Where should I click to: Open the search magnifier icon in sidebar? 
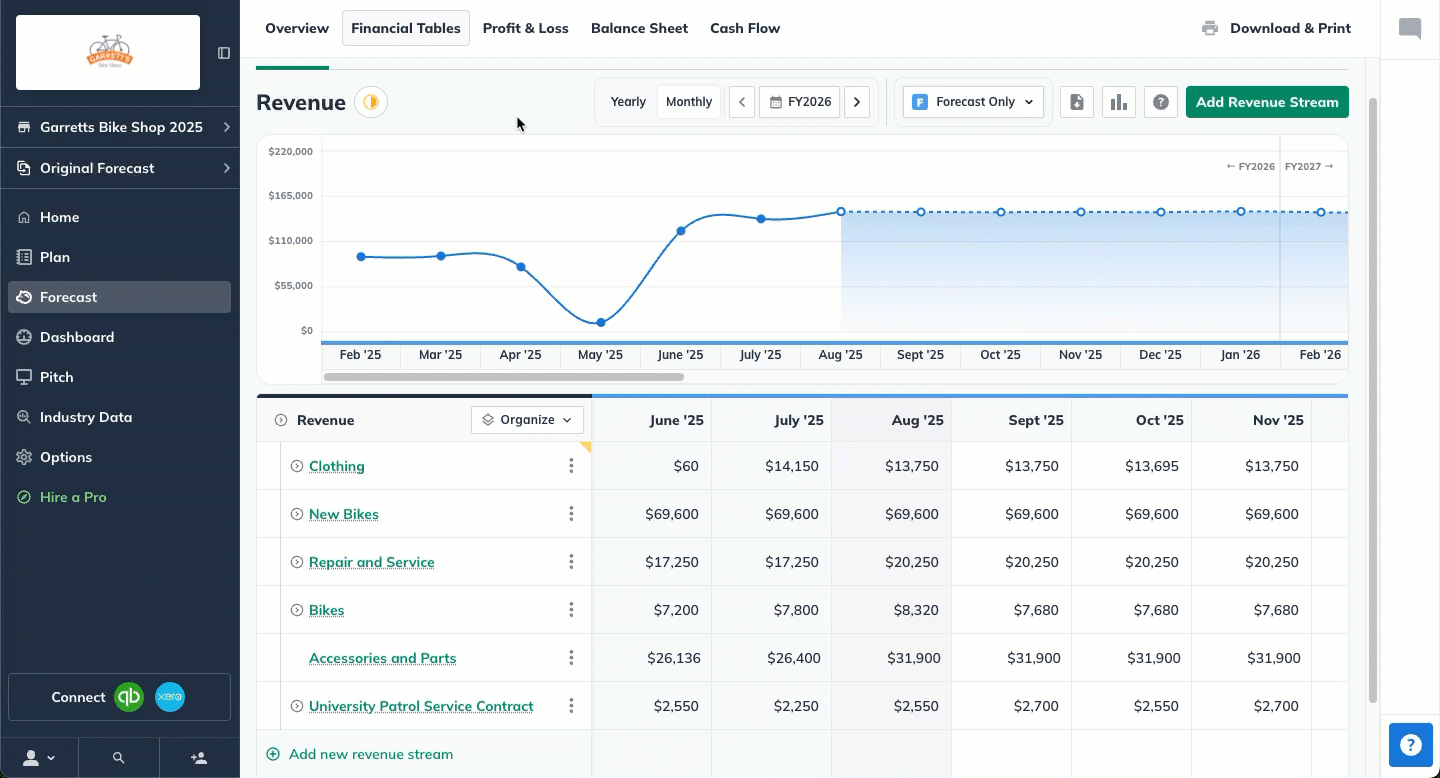click(x=119, y=758)
